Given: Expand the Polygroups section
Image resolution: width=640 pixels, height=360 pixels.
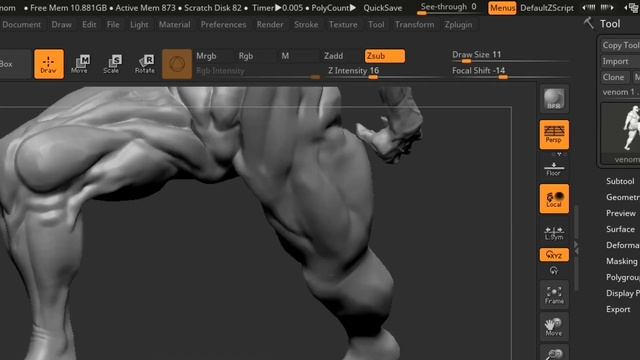Looking at the screenshot, I should point(622,277).
